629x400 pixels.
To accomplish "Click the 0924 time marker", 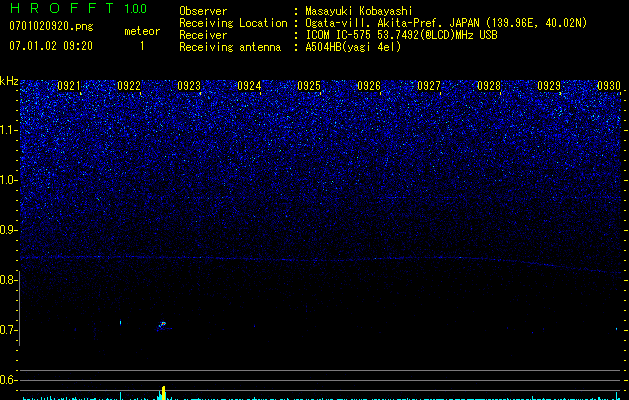I will (249, 86).
